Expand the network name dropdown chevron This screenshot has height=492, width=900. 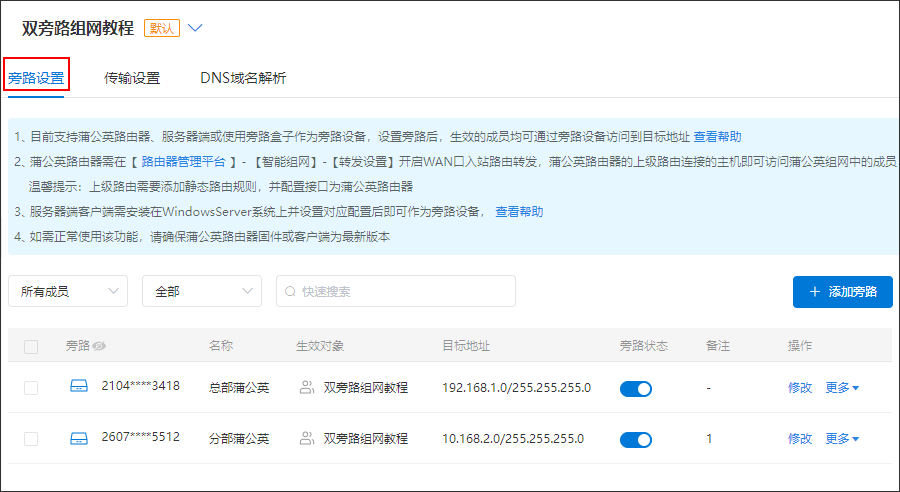click(195, 28)
